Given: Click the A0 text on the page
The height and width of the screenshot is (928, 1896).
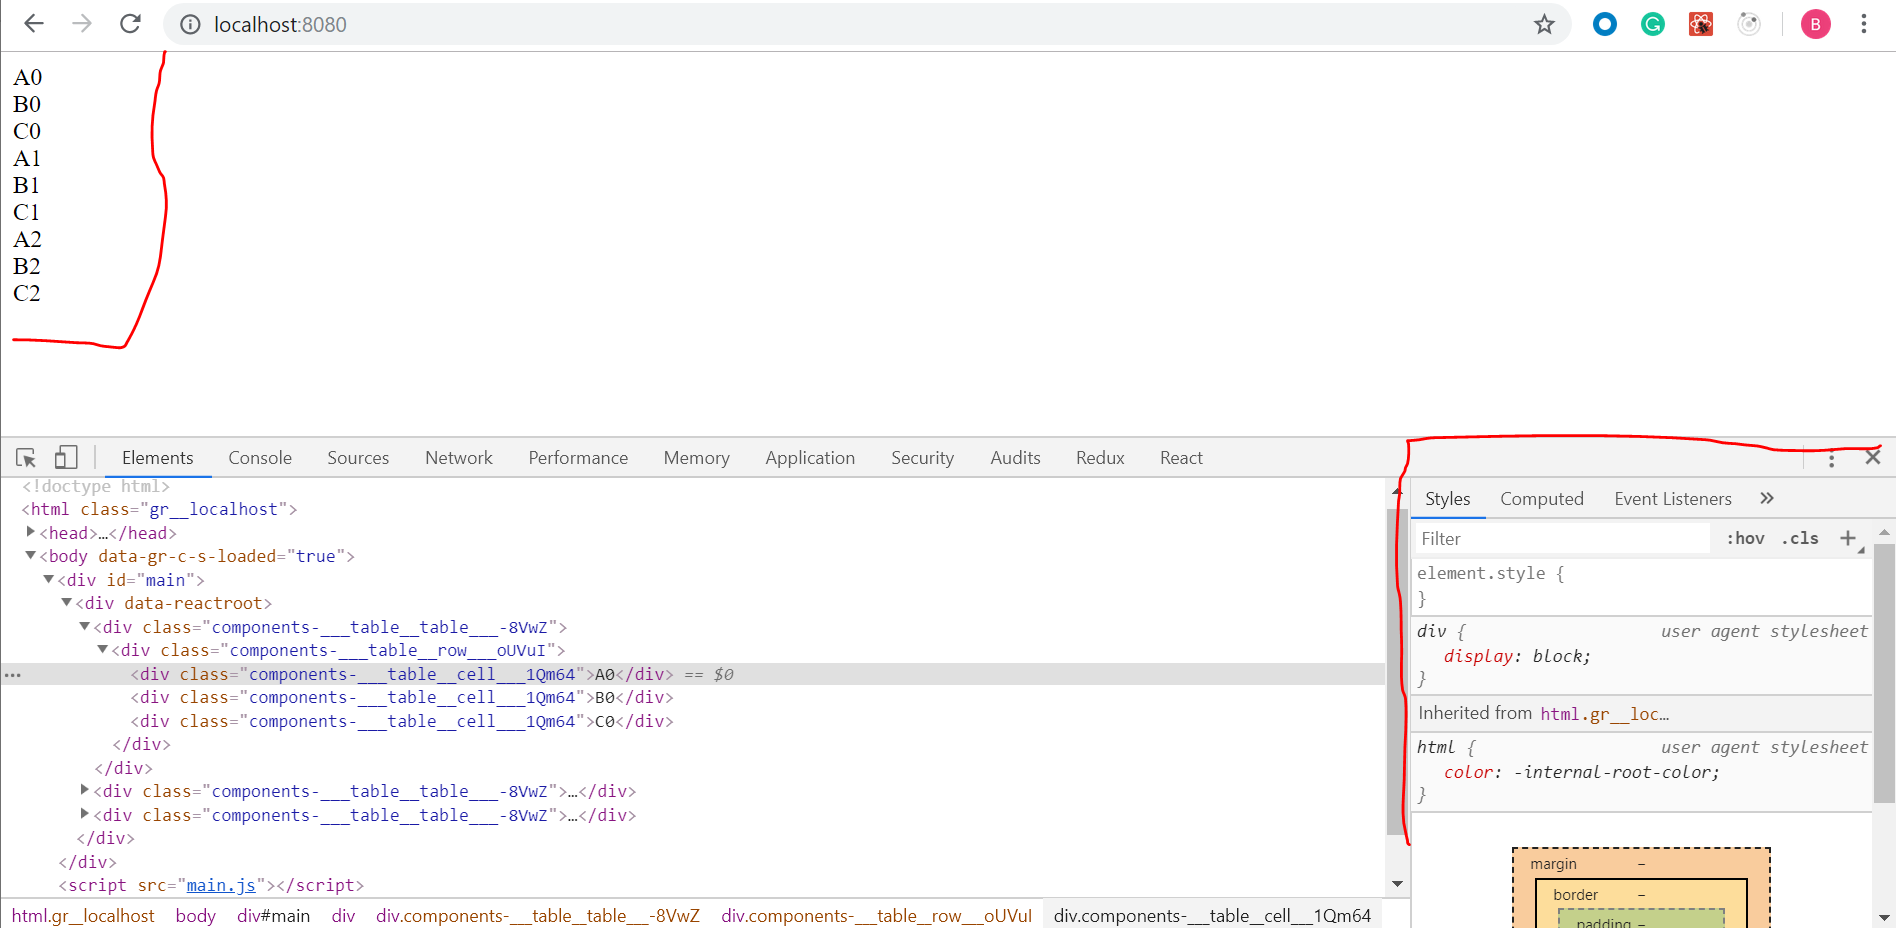Looking at the screenshot, I should [27, 78].
